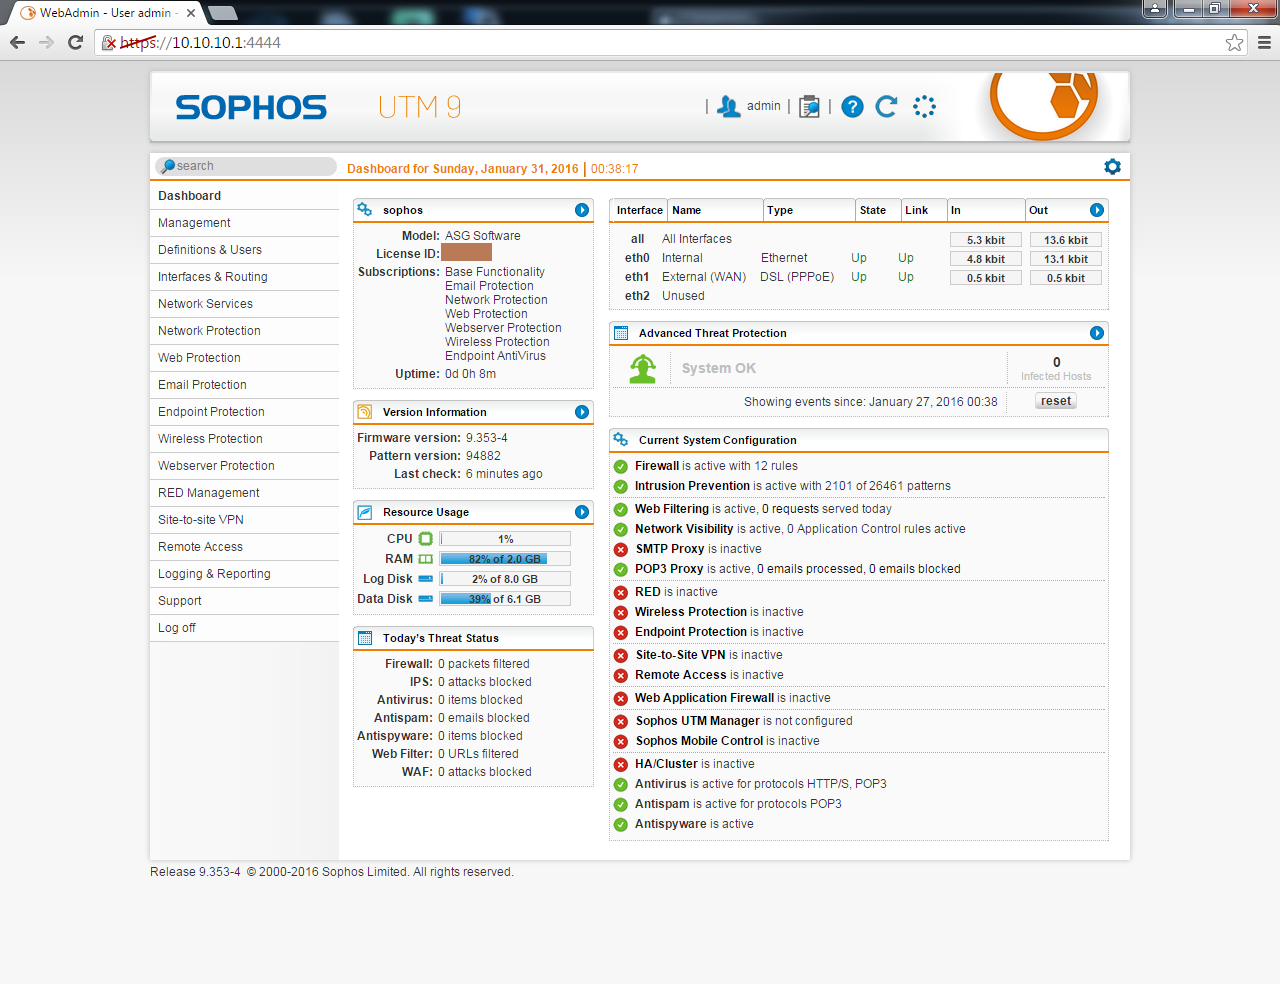This screenshot has height=984, width=1280.
Task: Click Pattern version 94882 value
Action: (x=483, y=456)
